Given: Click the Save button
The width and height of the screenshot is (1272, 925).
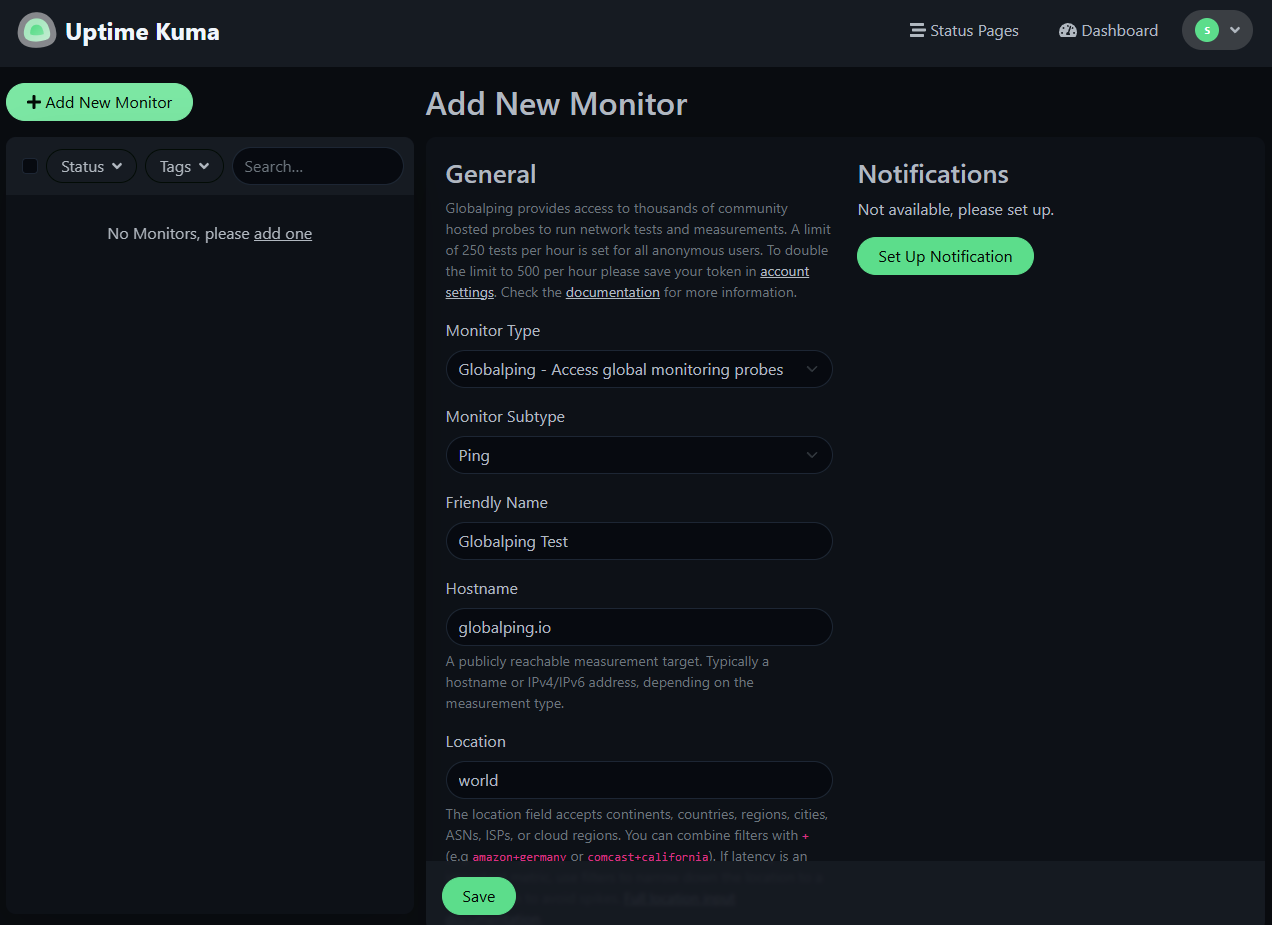Looking at the screenshot, I should click(x=478, y=896).
